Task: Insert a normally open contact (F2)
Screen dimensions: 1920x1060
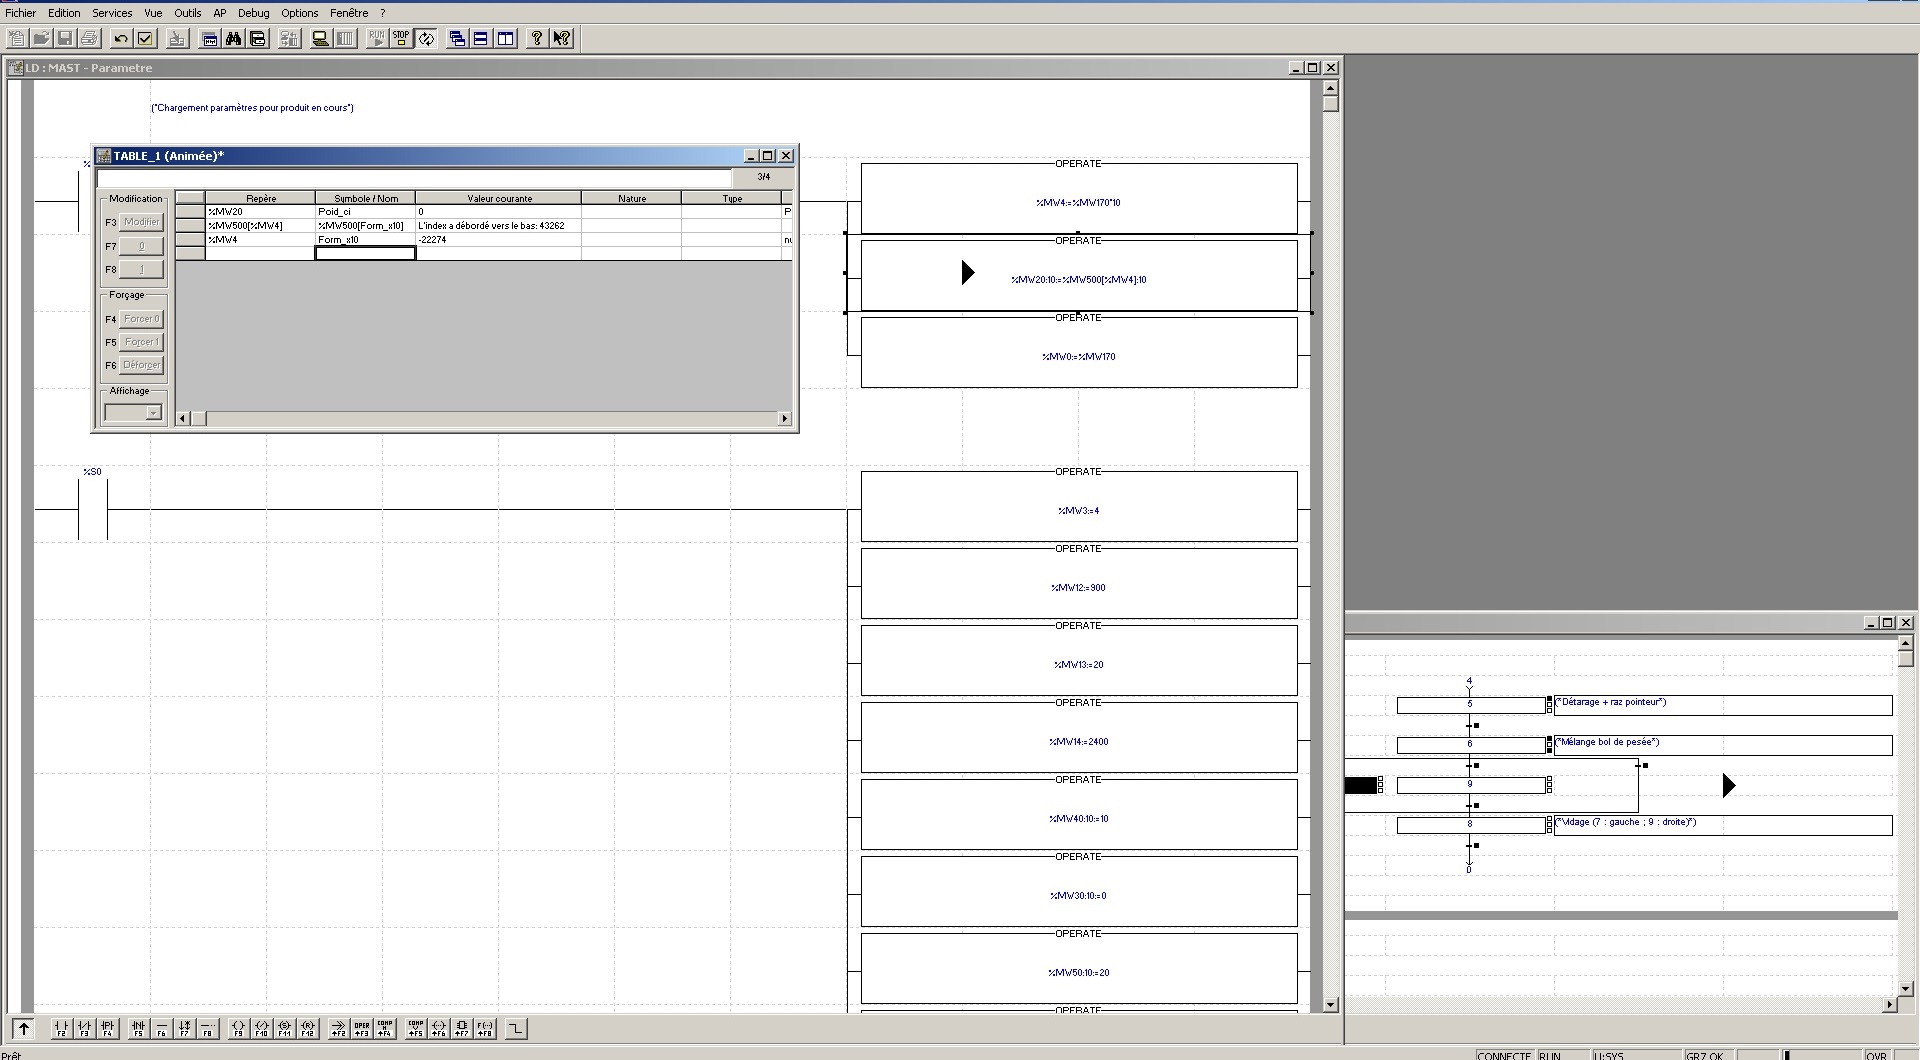Action: 61,1028
